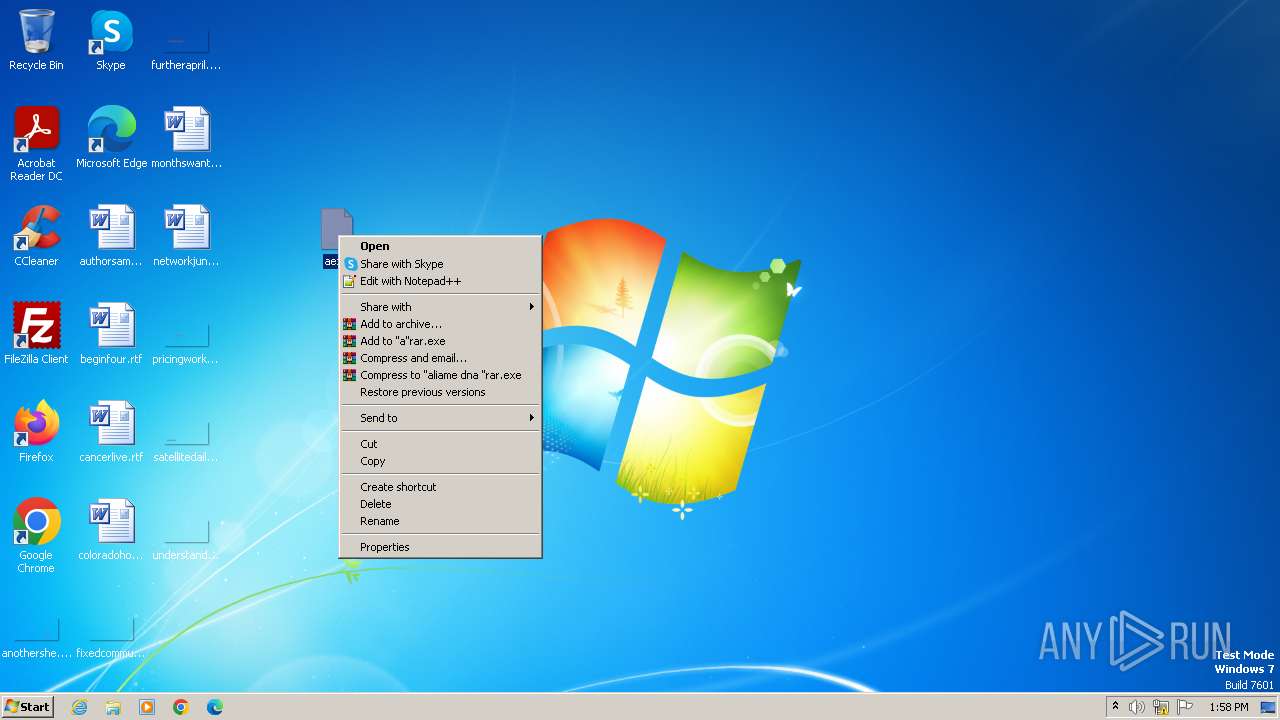Choose Edit with Notepad++
The height and width of the screenshot is (720, 1280).
pyautogui.click(x=440, y=281)
